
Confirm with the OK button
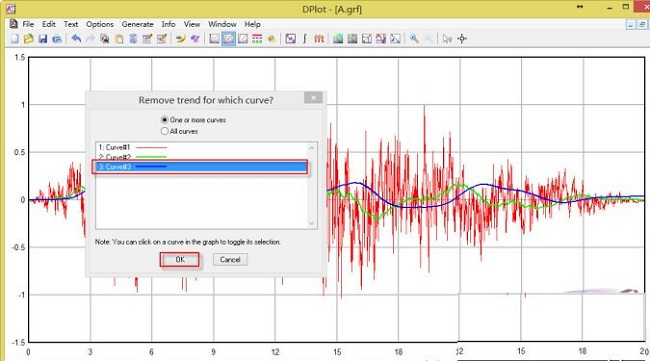click(180, 259)
